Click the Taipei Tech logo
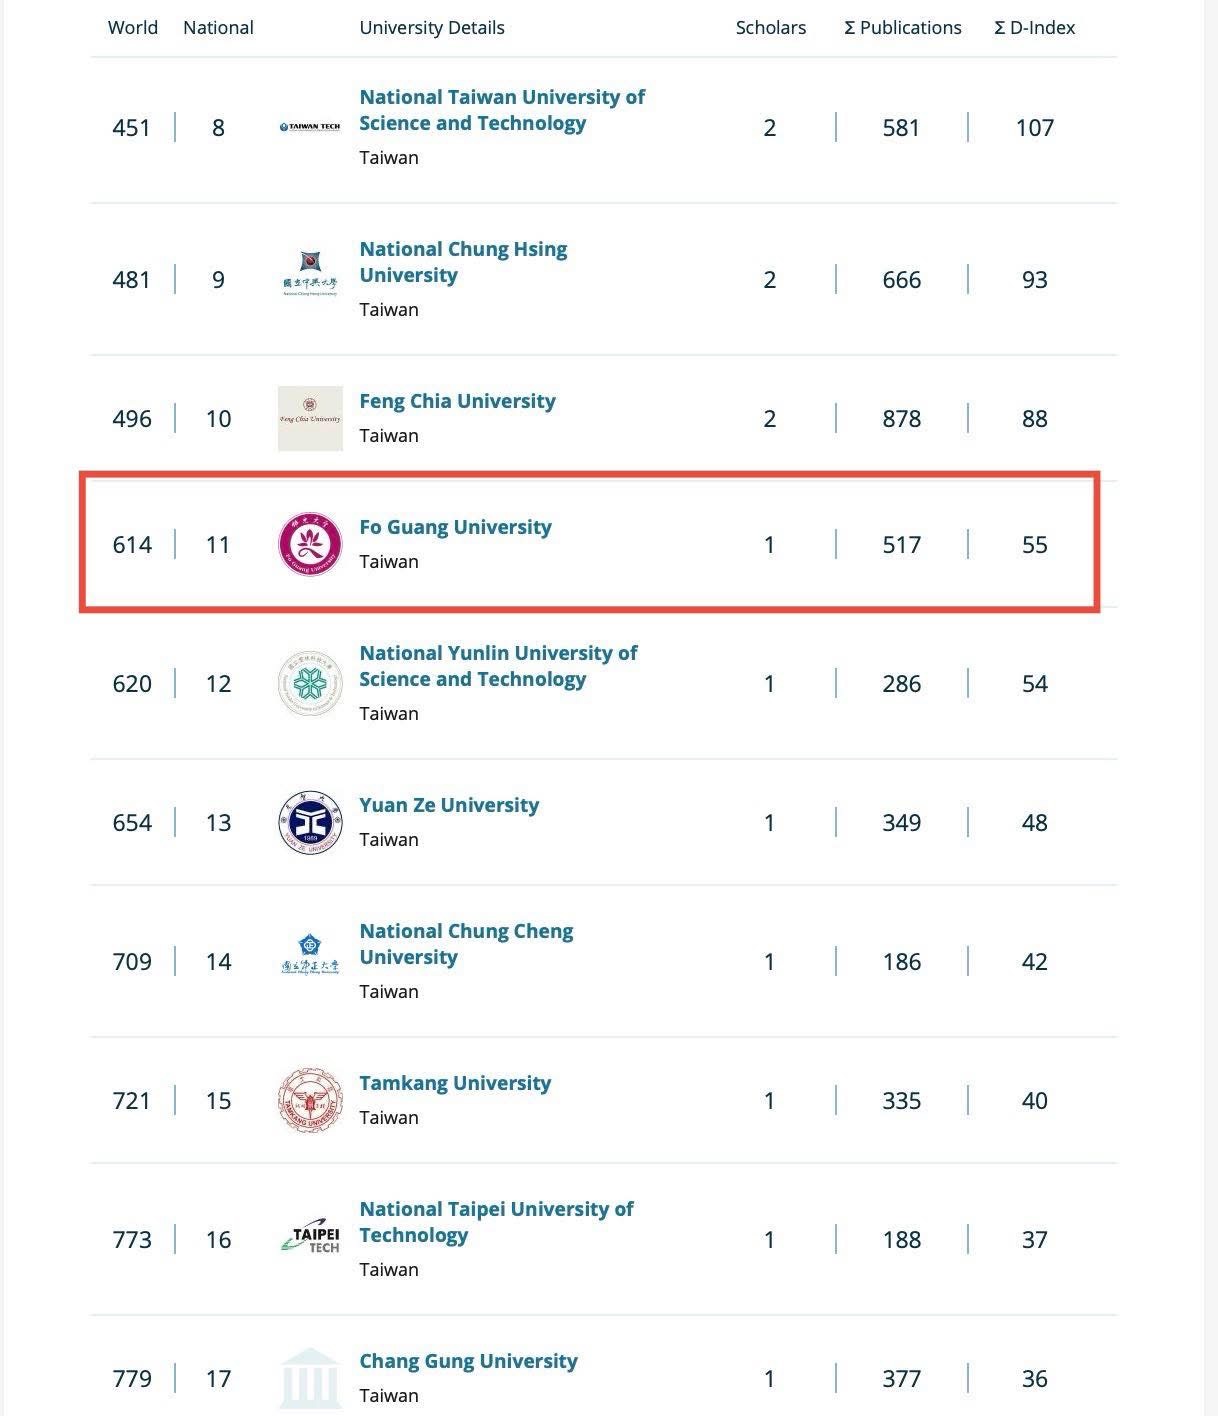 [310, 1237]
